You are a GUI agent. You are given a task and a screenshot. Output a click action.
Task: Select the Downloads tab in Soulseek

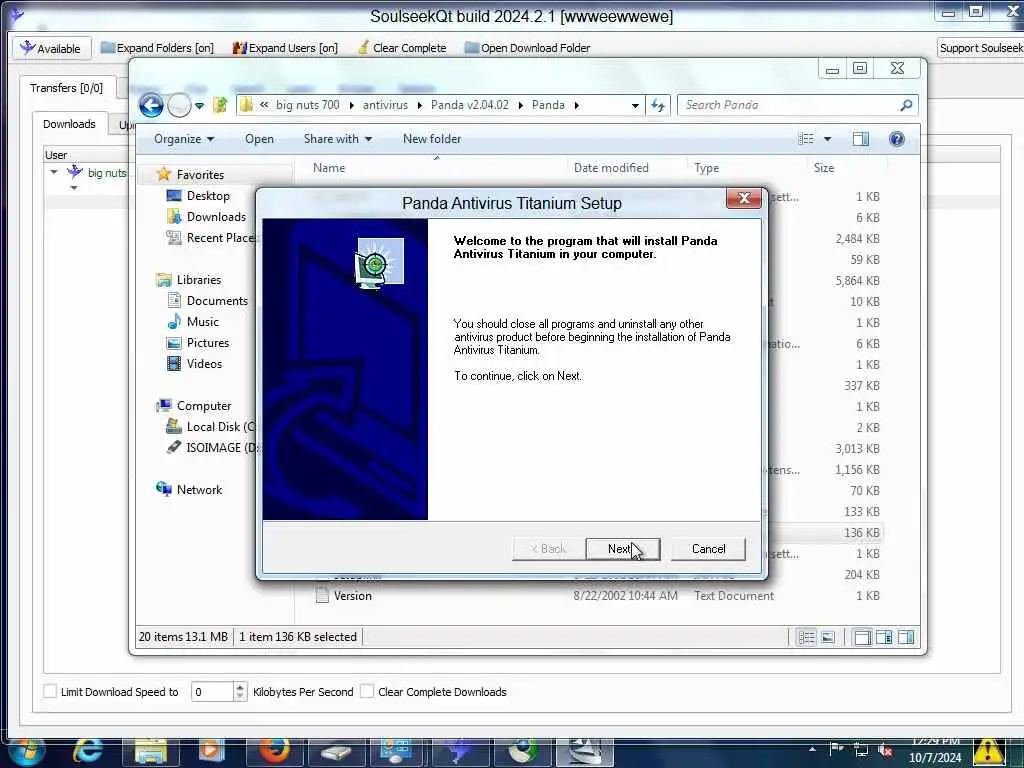point(69,123)
